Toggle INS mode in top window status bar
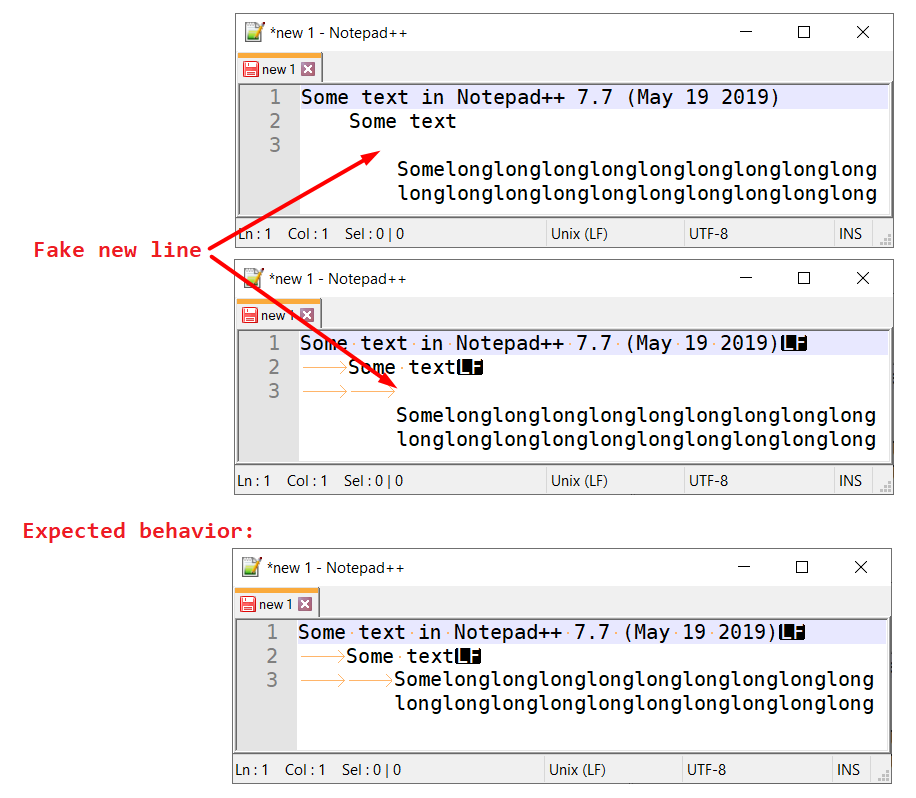 coord(850,234)
